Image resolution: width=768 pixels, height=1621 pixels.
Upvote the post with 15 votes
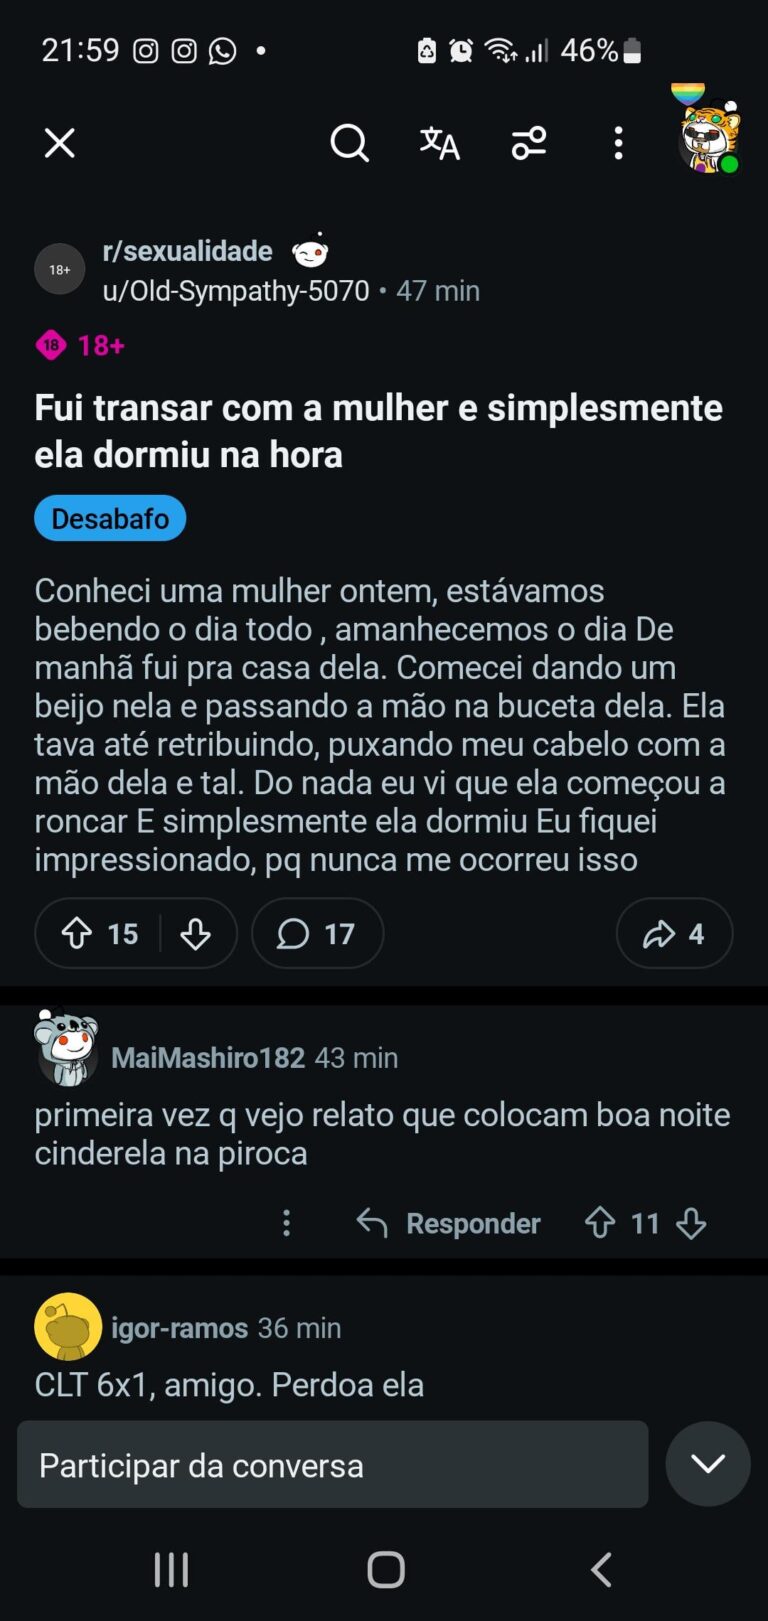tap(77, 934)
